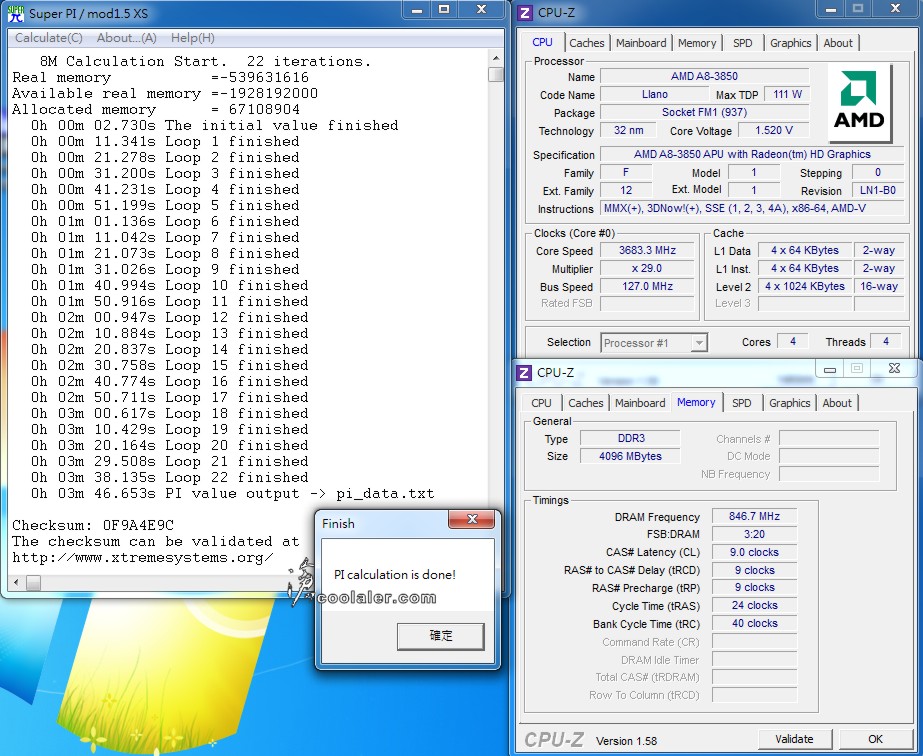Click the http://www.xtremesystems.org/ URL text

(142, 558)
